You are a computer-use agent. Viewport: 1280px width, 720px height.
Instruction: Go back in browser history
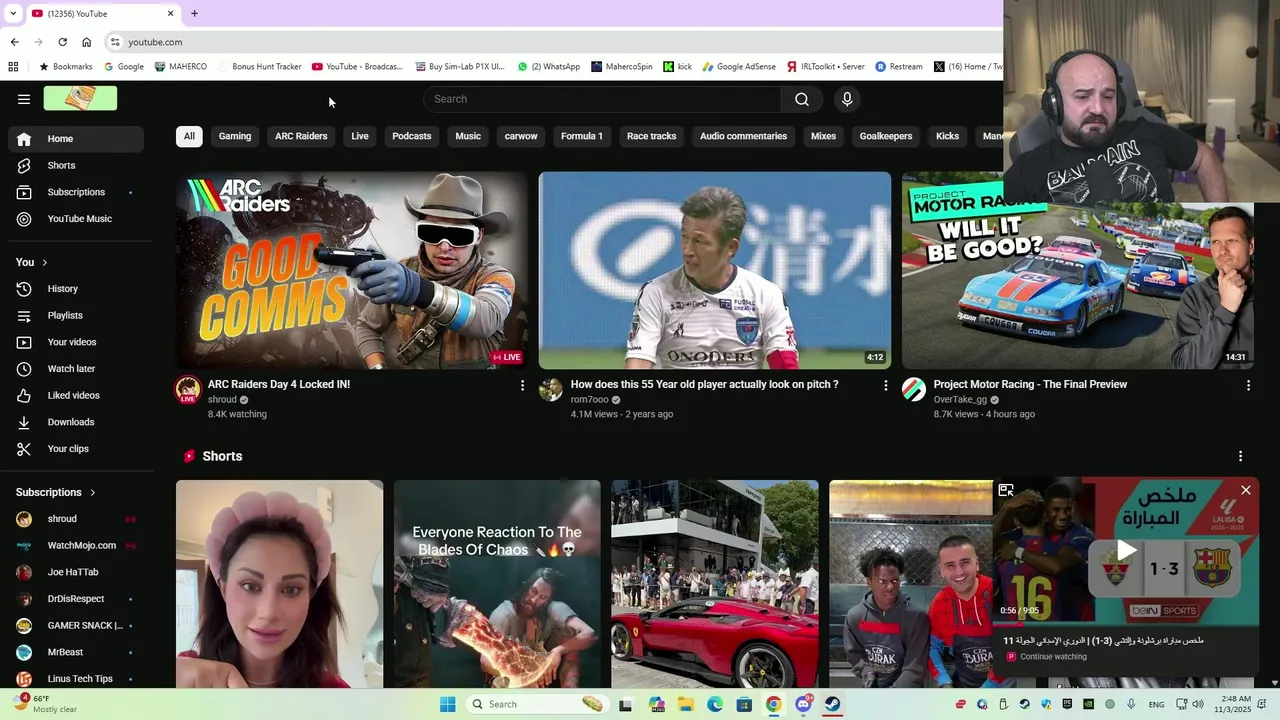click(x=14, y=42)
